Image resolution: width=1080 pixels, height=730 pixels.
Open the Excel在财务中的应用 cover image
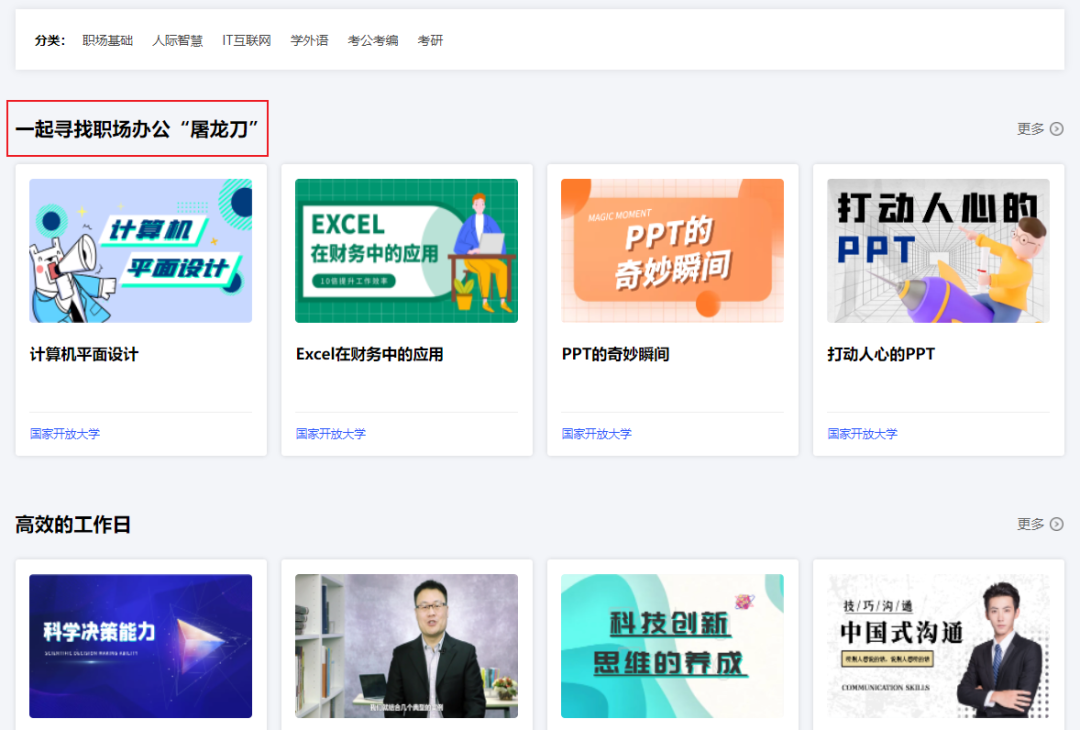[x=406, y=251]
